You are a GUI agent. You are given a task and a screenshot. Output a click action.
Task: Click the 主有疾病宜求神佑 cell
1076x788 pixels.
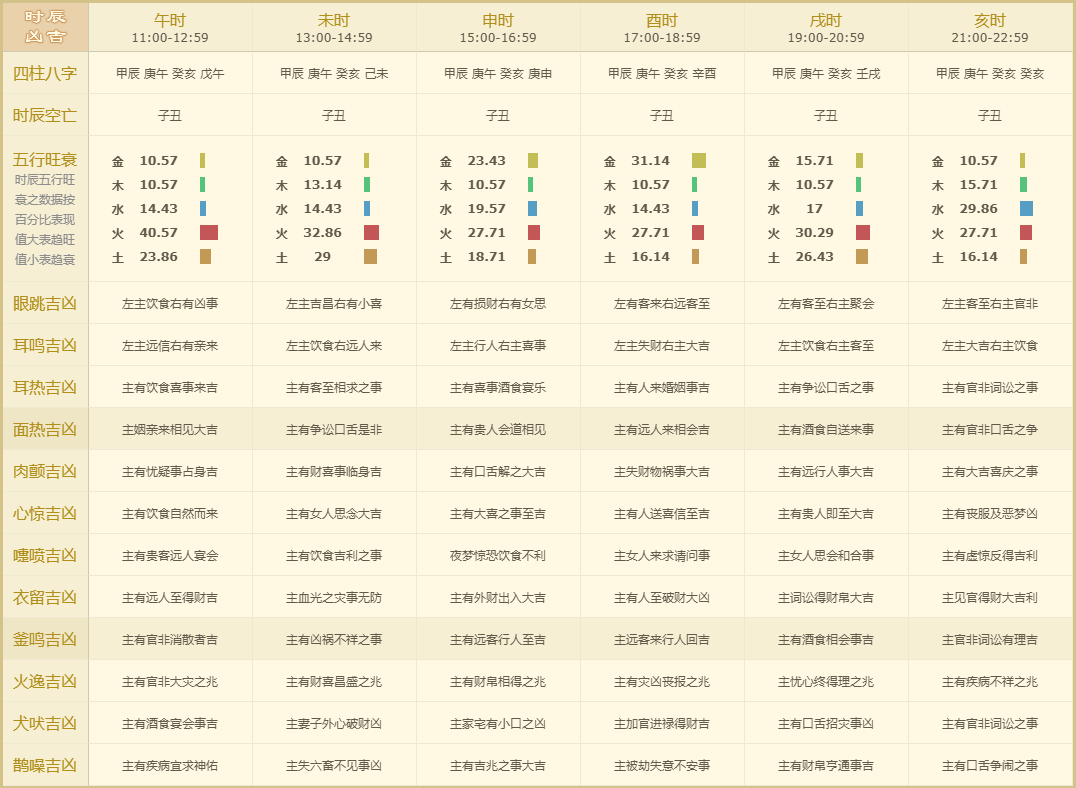pos(170,765)
